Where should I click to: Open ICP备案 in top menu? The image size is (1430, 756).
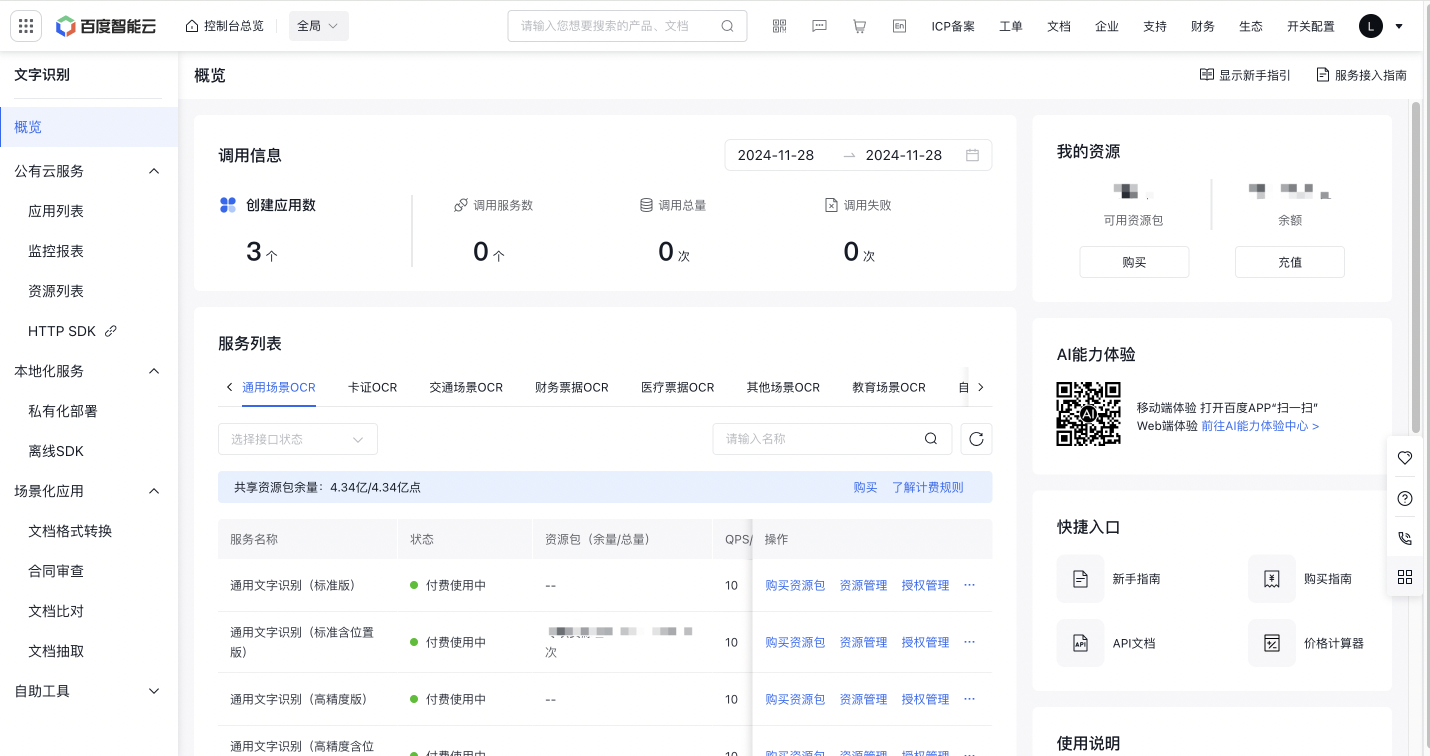(x=953, y=27)
